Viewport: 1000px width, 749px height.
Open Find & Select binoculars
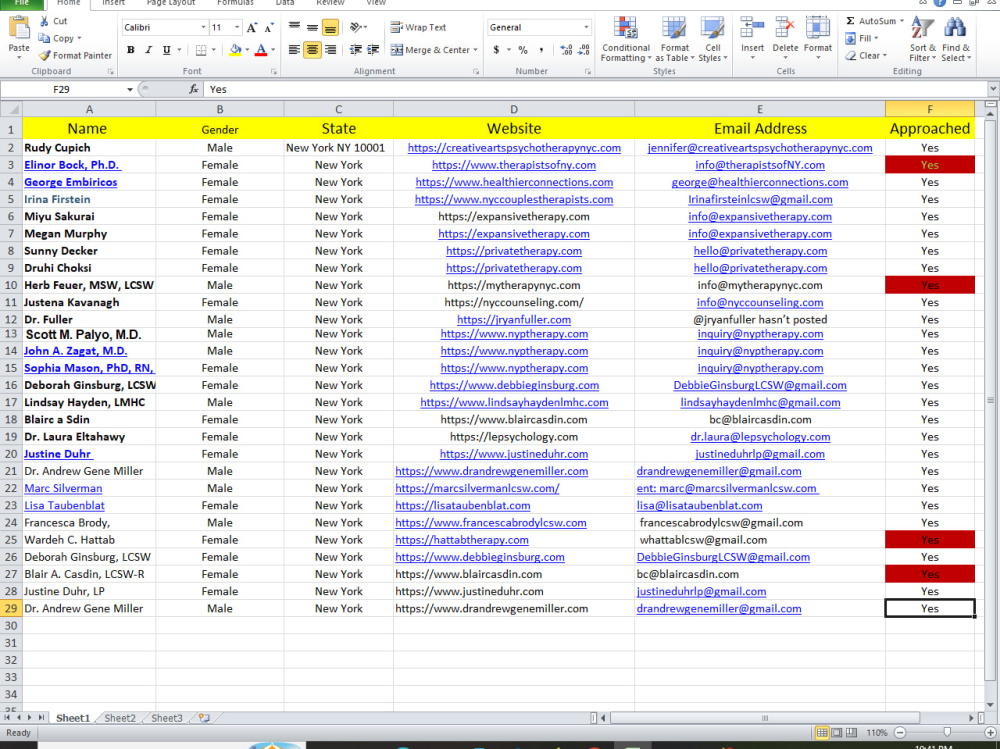pyautogui.click(x=955, y=38)
